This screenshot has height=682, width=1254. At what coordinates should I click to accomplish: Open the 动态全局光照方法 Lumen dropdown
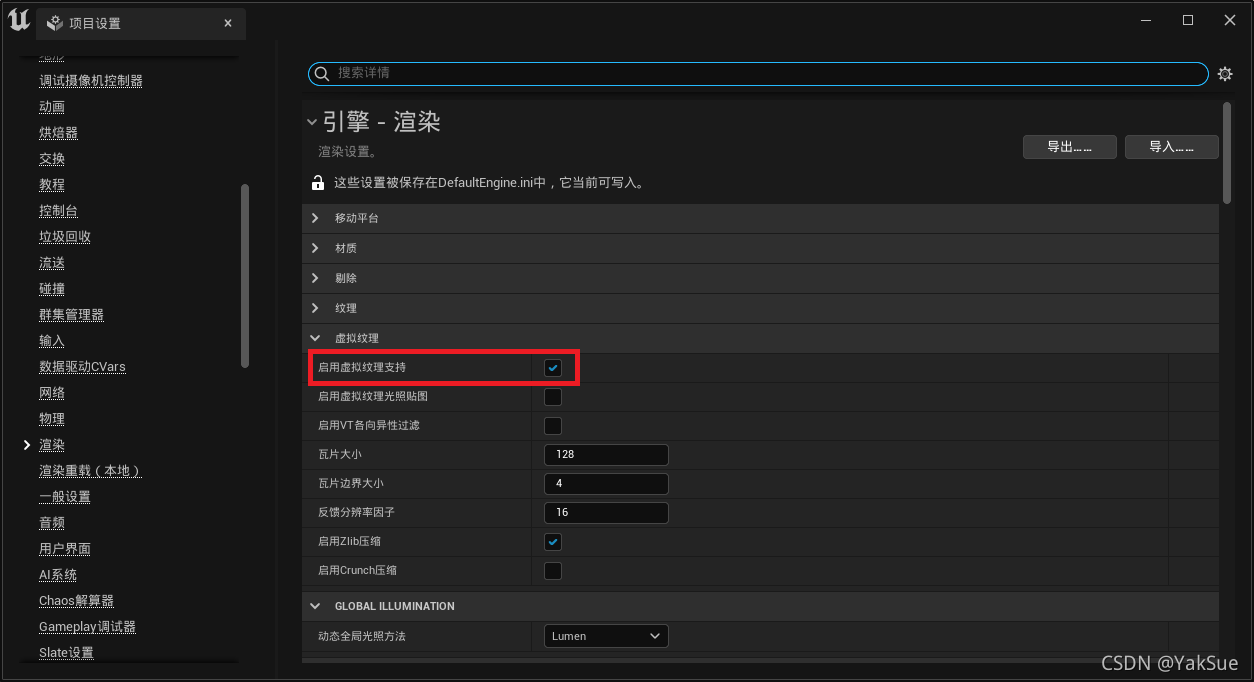pyautogui.click(x=605, y=635)
